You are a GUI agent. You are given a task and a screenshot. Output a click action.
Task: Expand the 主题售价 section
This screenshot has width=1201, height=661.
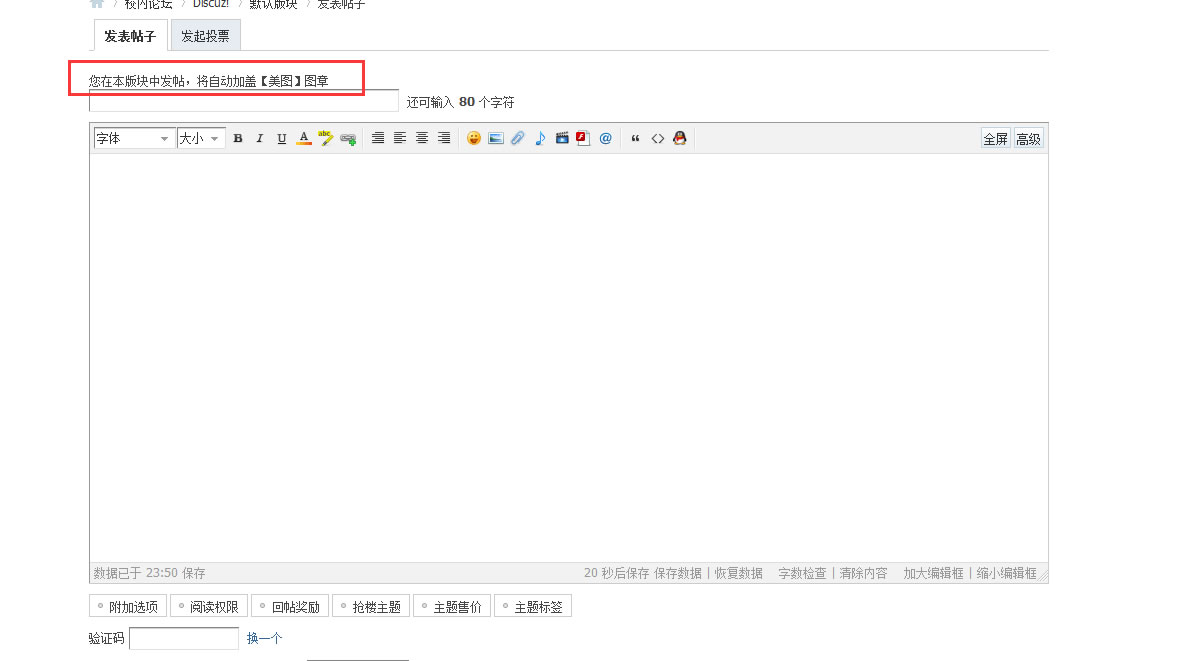click(452, 607)
